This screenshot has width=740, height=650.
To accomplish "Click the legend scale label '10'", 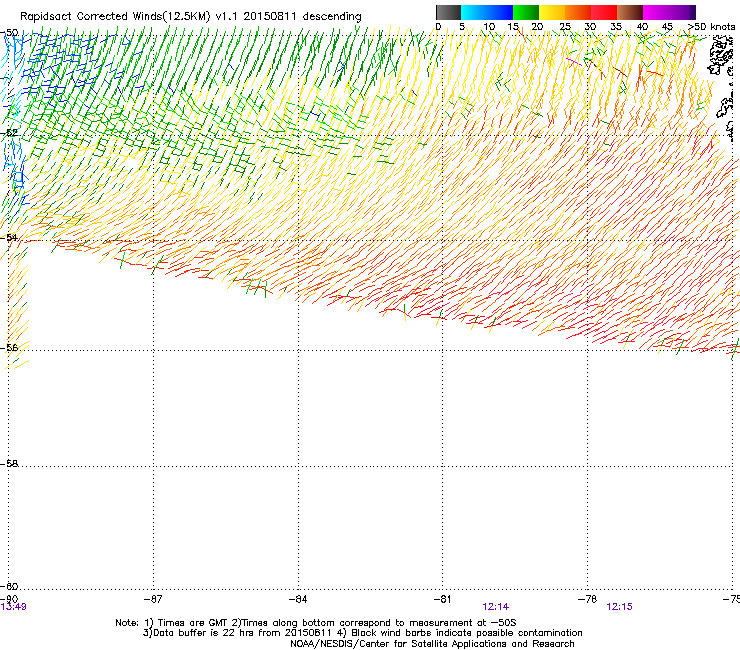I will tap(489, 26).
